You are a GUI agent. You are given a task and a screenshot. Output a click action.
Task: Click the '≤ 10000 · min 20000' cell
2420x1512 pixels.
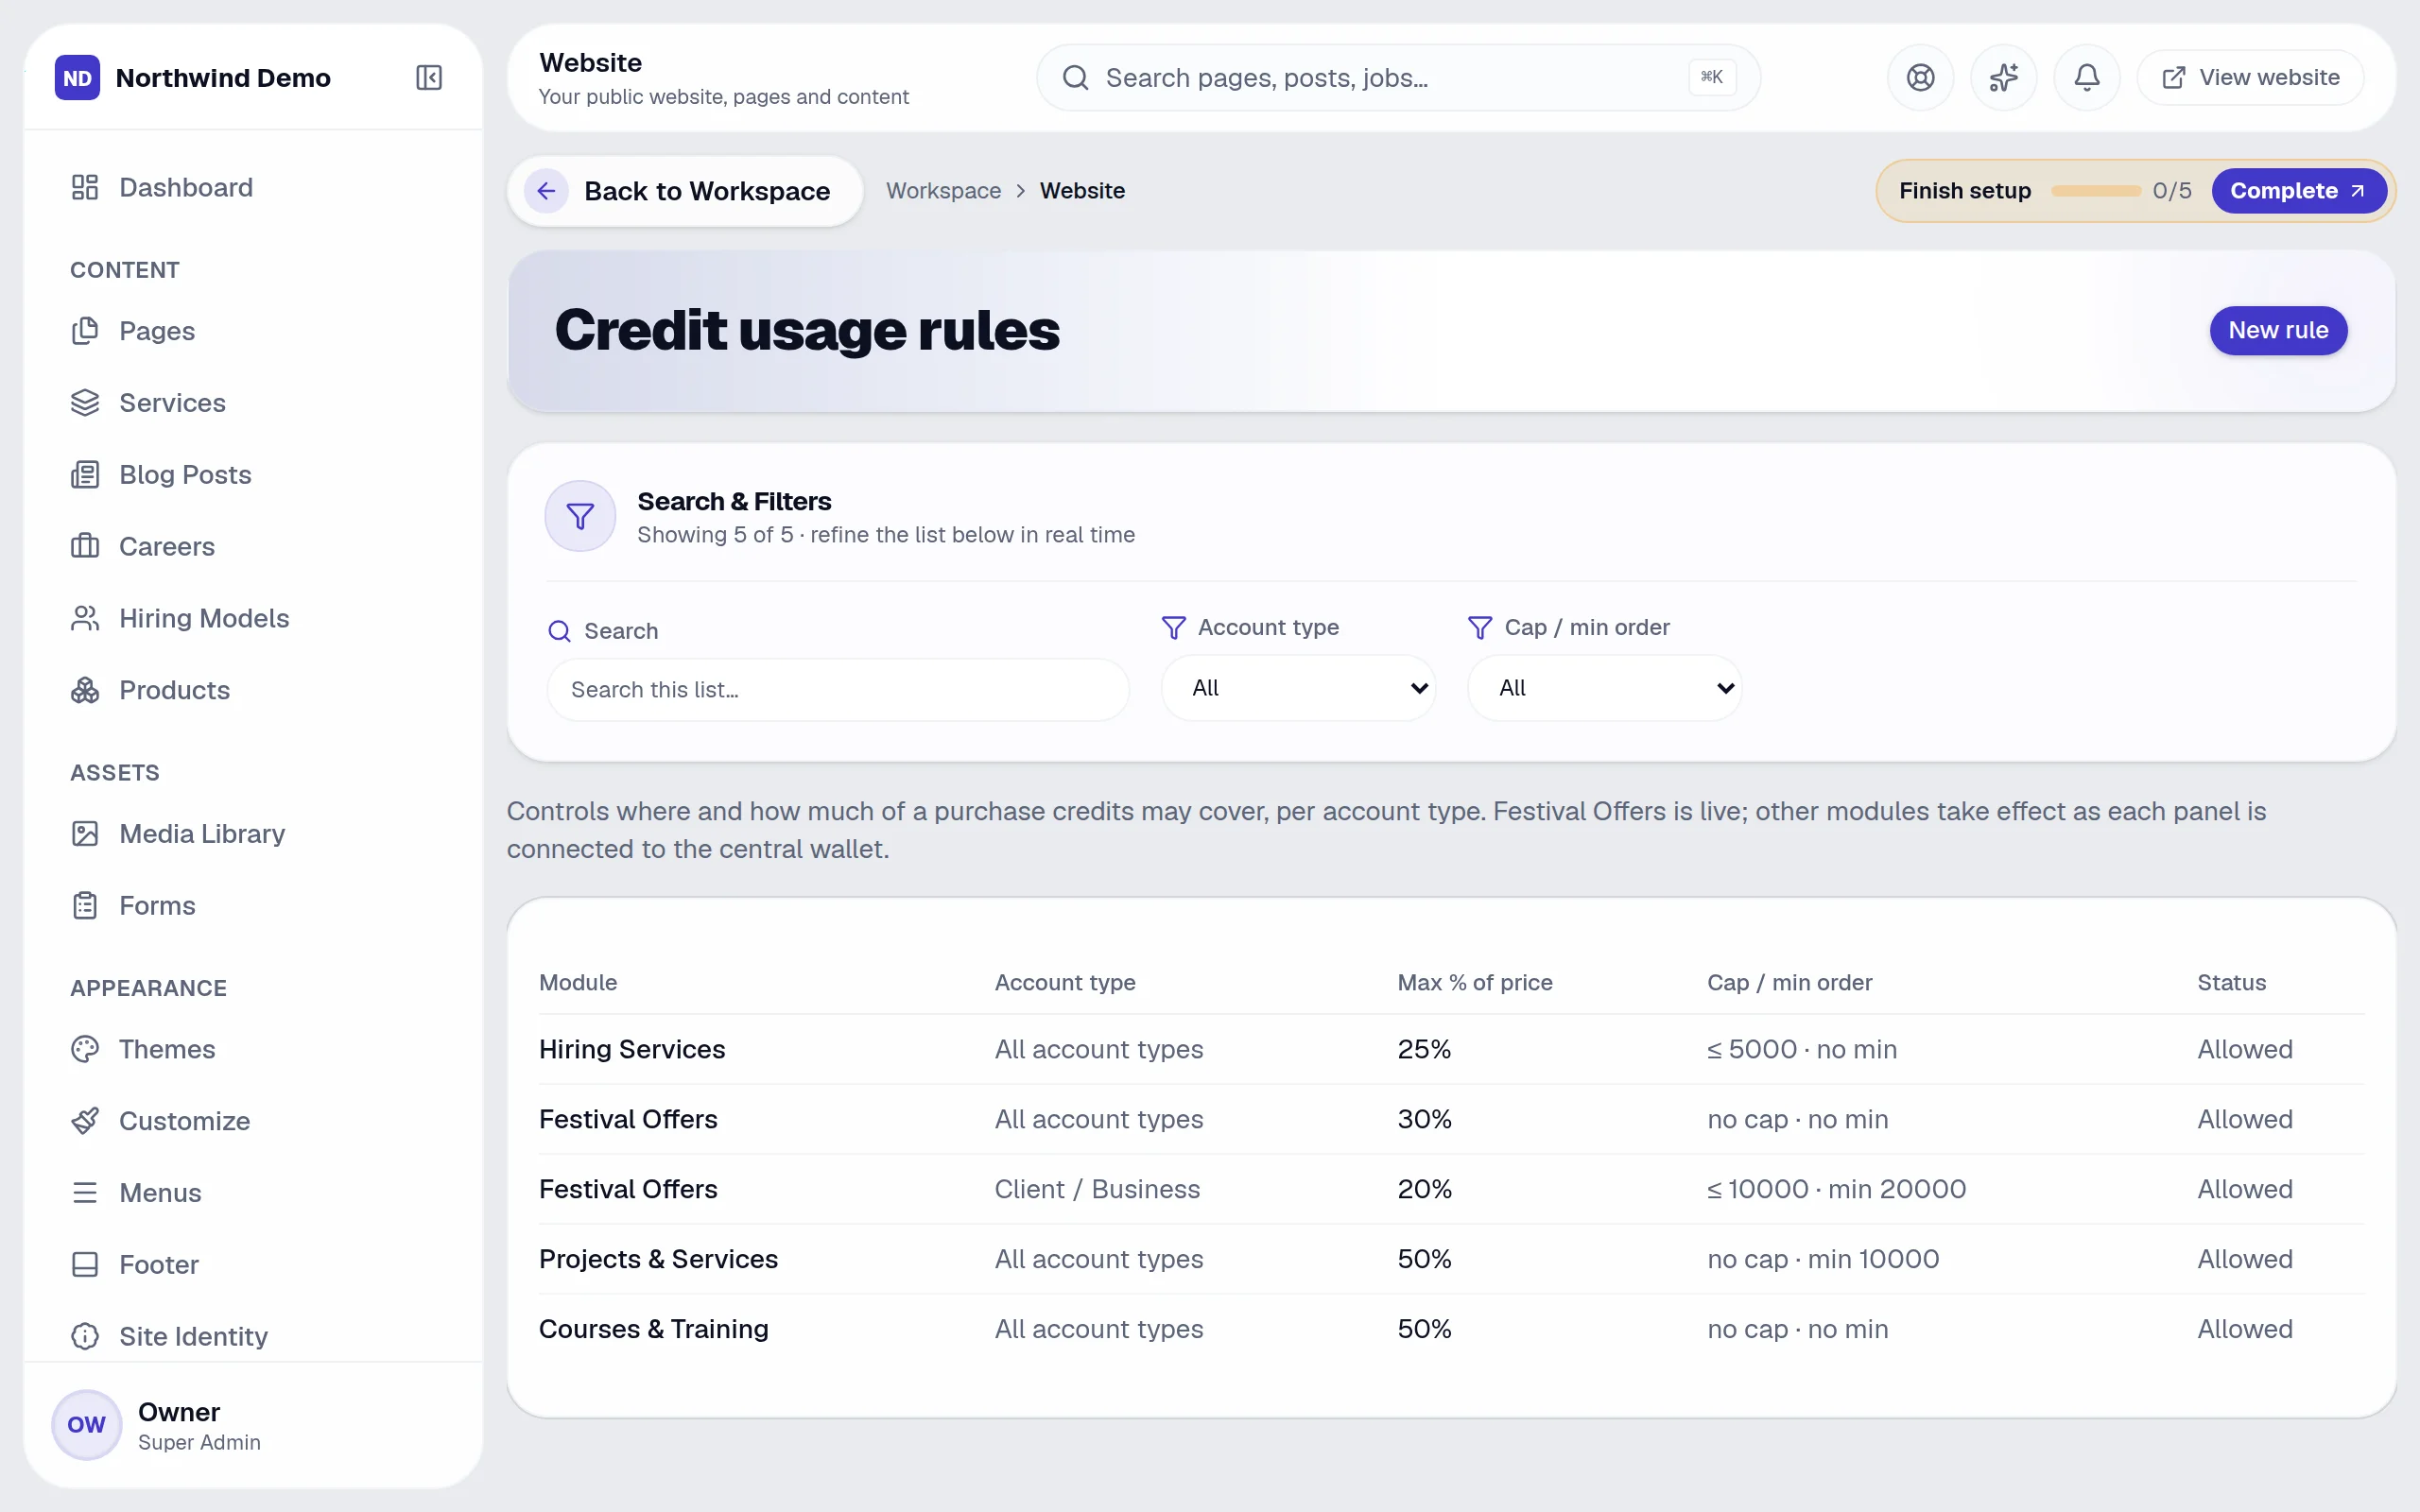click(x=1836, y=1189)
